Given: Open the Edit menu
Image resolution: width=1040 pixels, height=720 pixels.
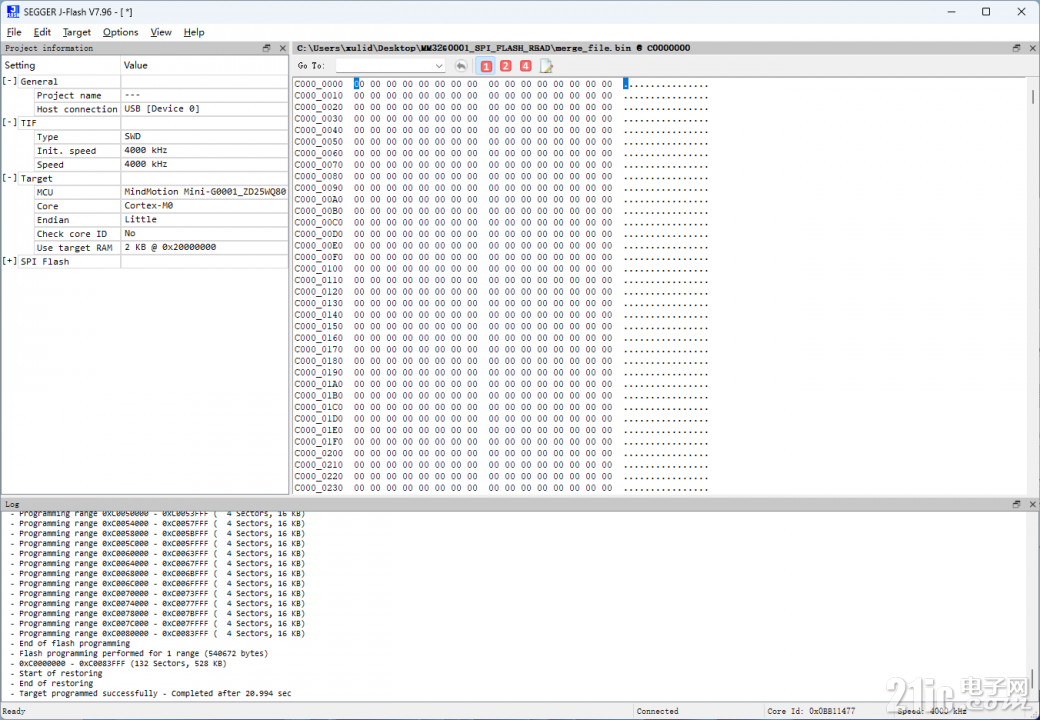Looking at the screenshot, I should click(x=42, y=32).
